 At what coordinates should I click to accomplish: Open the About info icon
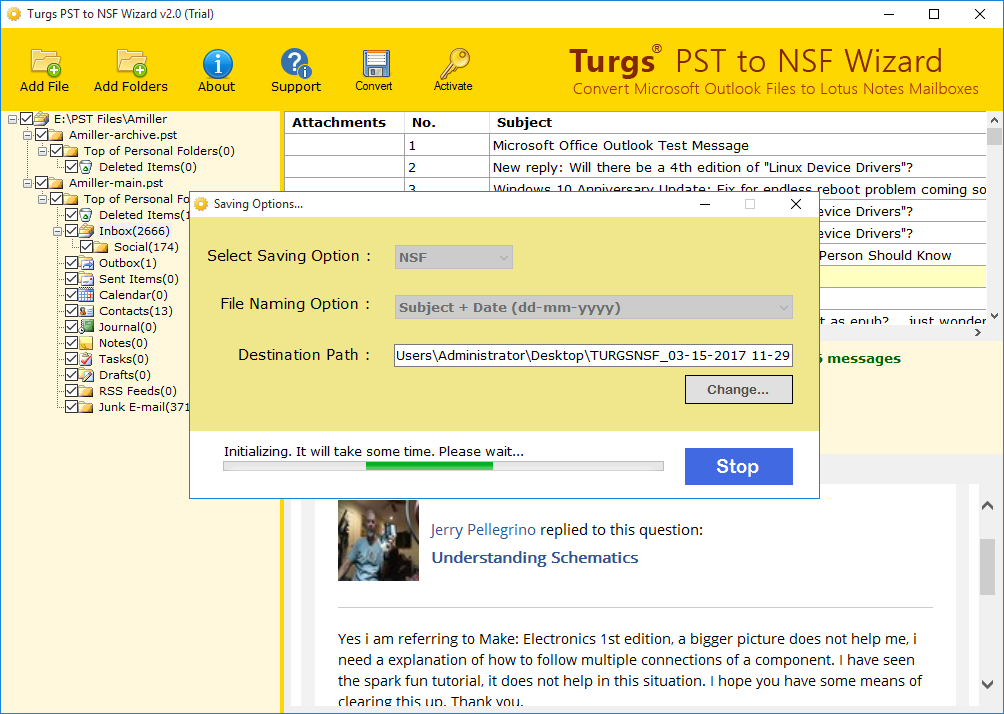[x=217, y=63]
